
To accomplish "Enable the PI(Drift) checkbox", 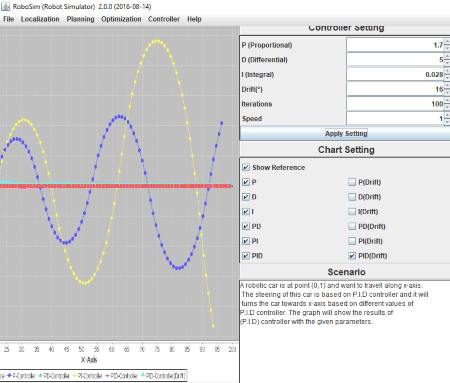I will 352,241.
